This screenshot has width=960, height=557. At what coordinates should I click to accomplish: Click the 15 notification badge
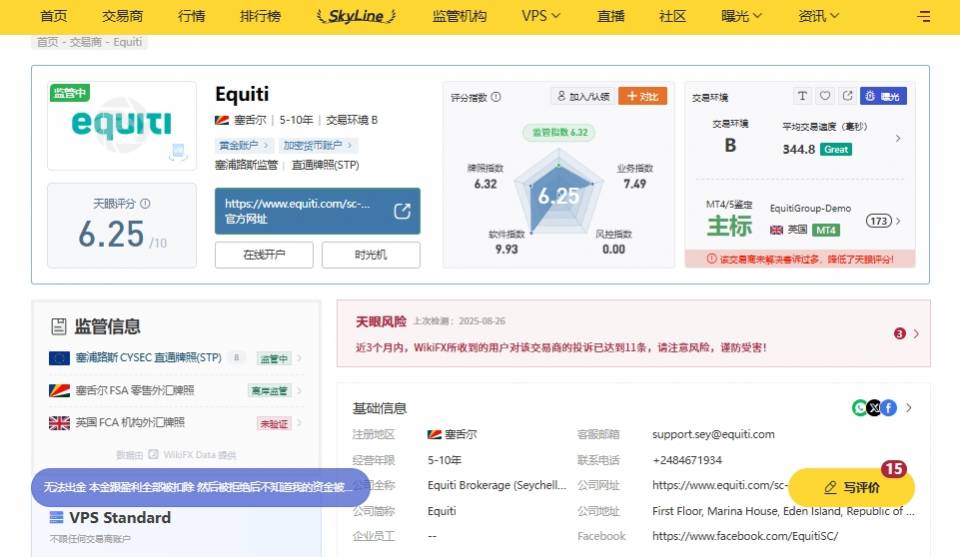pyautogui.click(x=894, y=469)
